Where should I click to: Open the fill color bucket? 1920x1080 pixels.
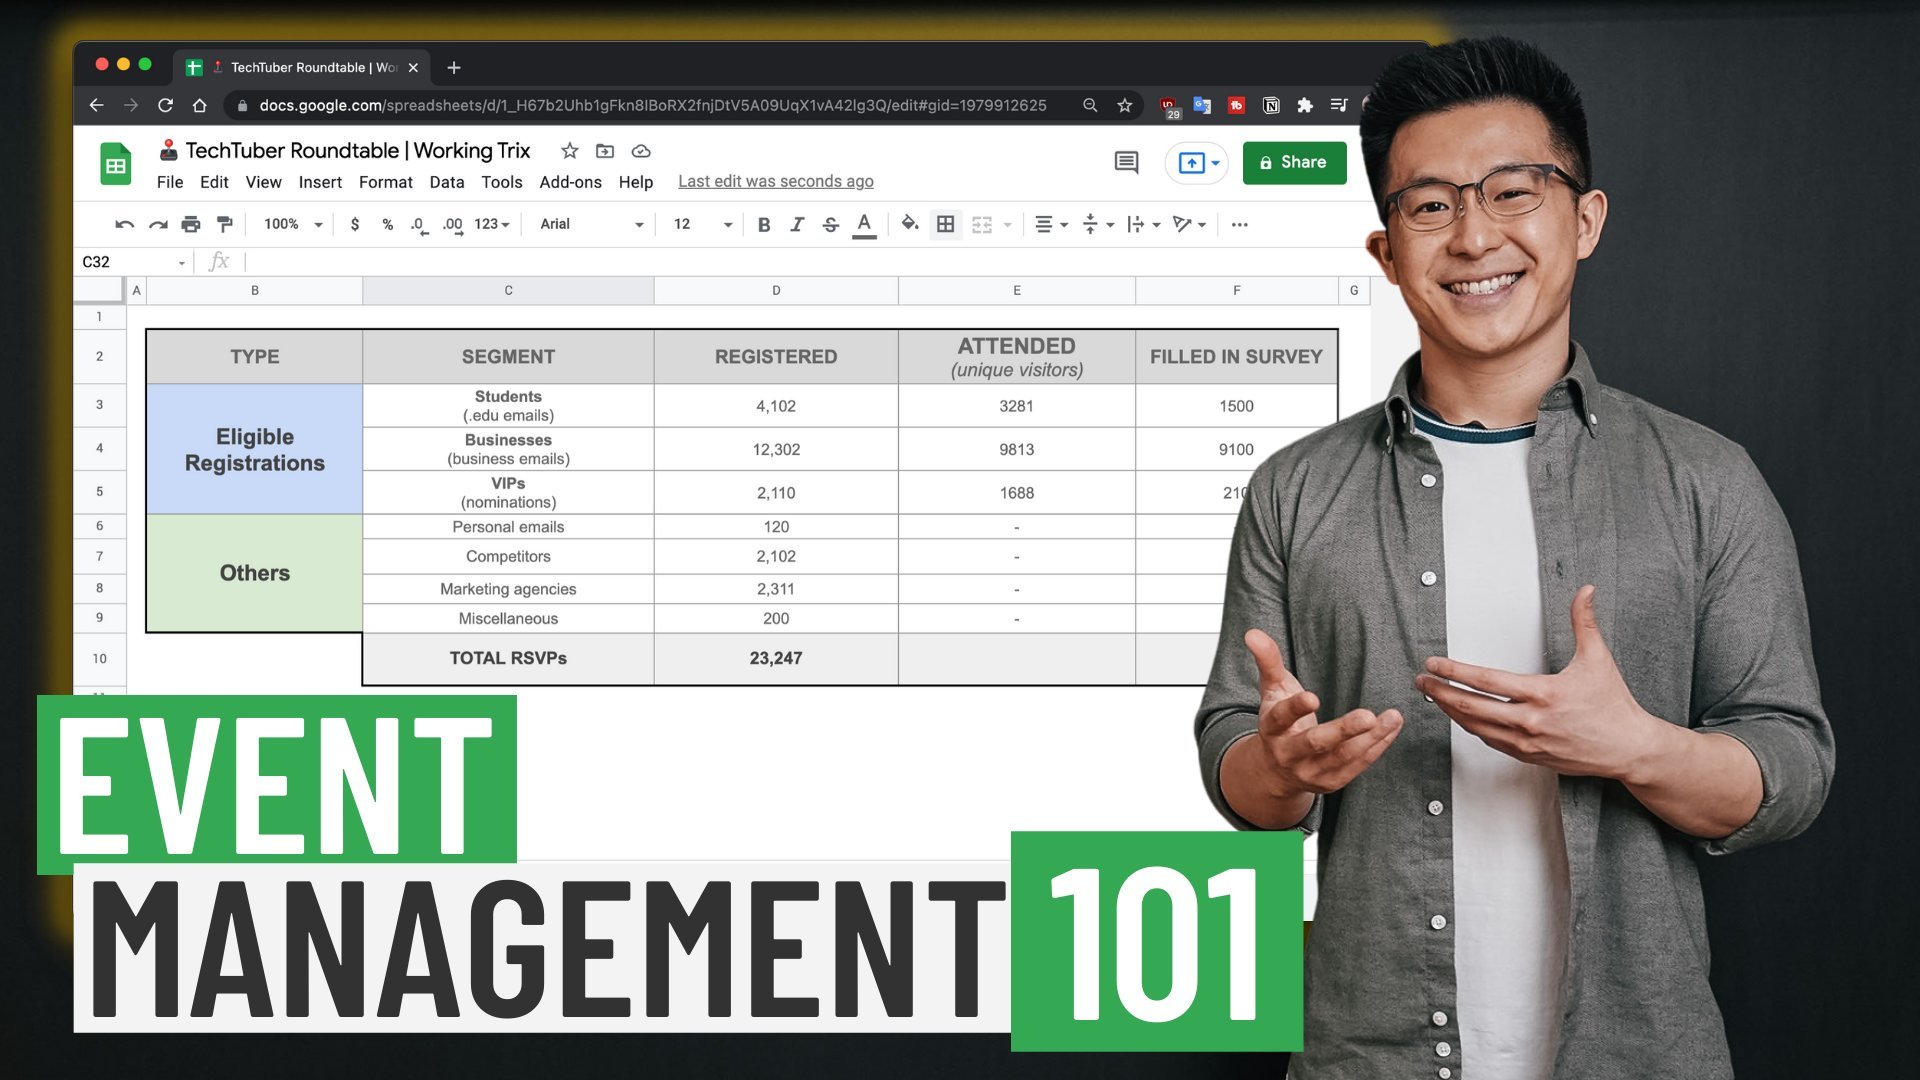pos(909,224)
